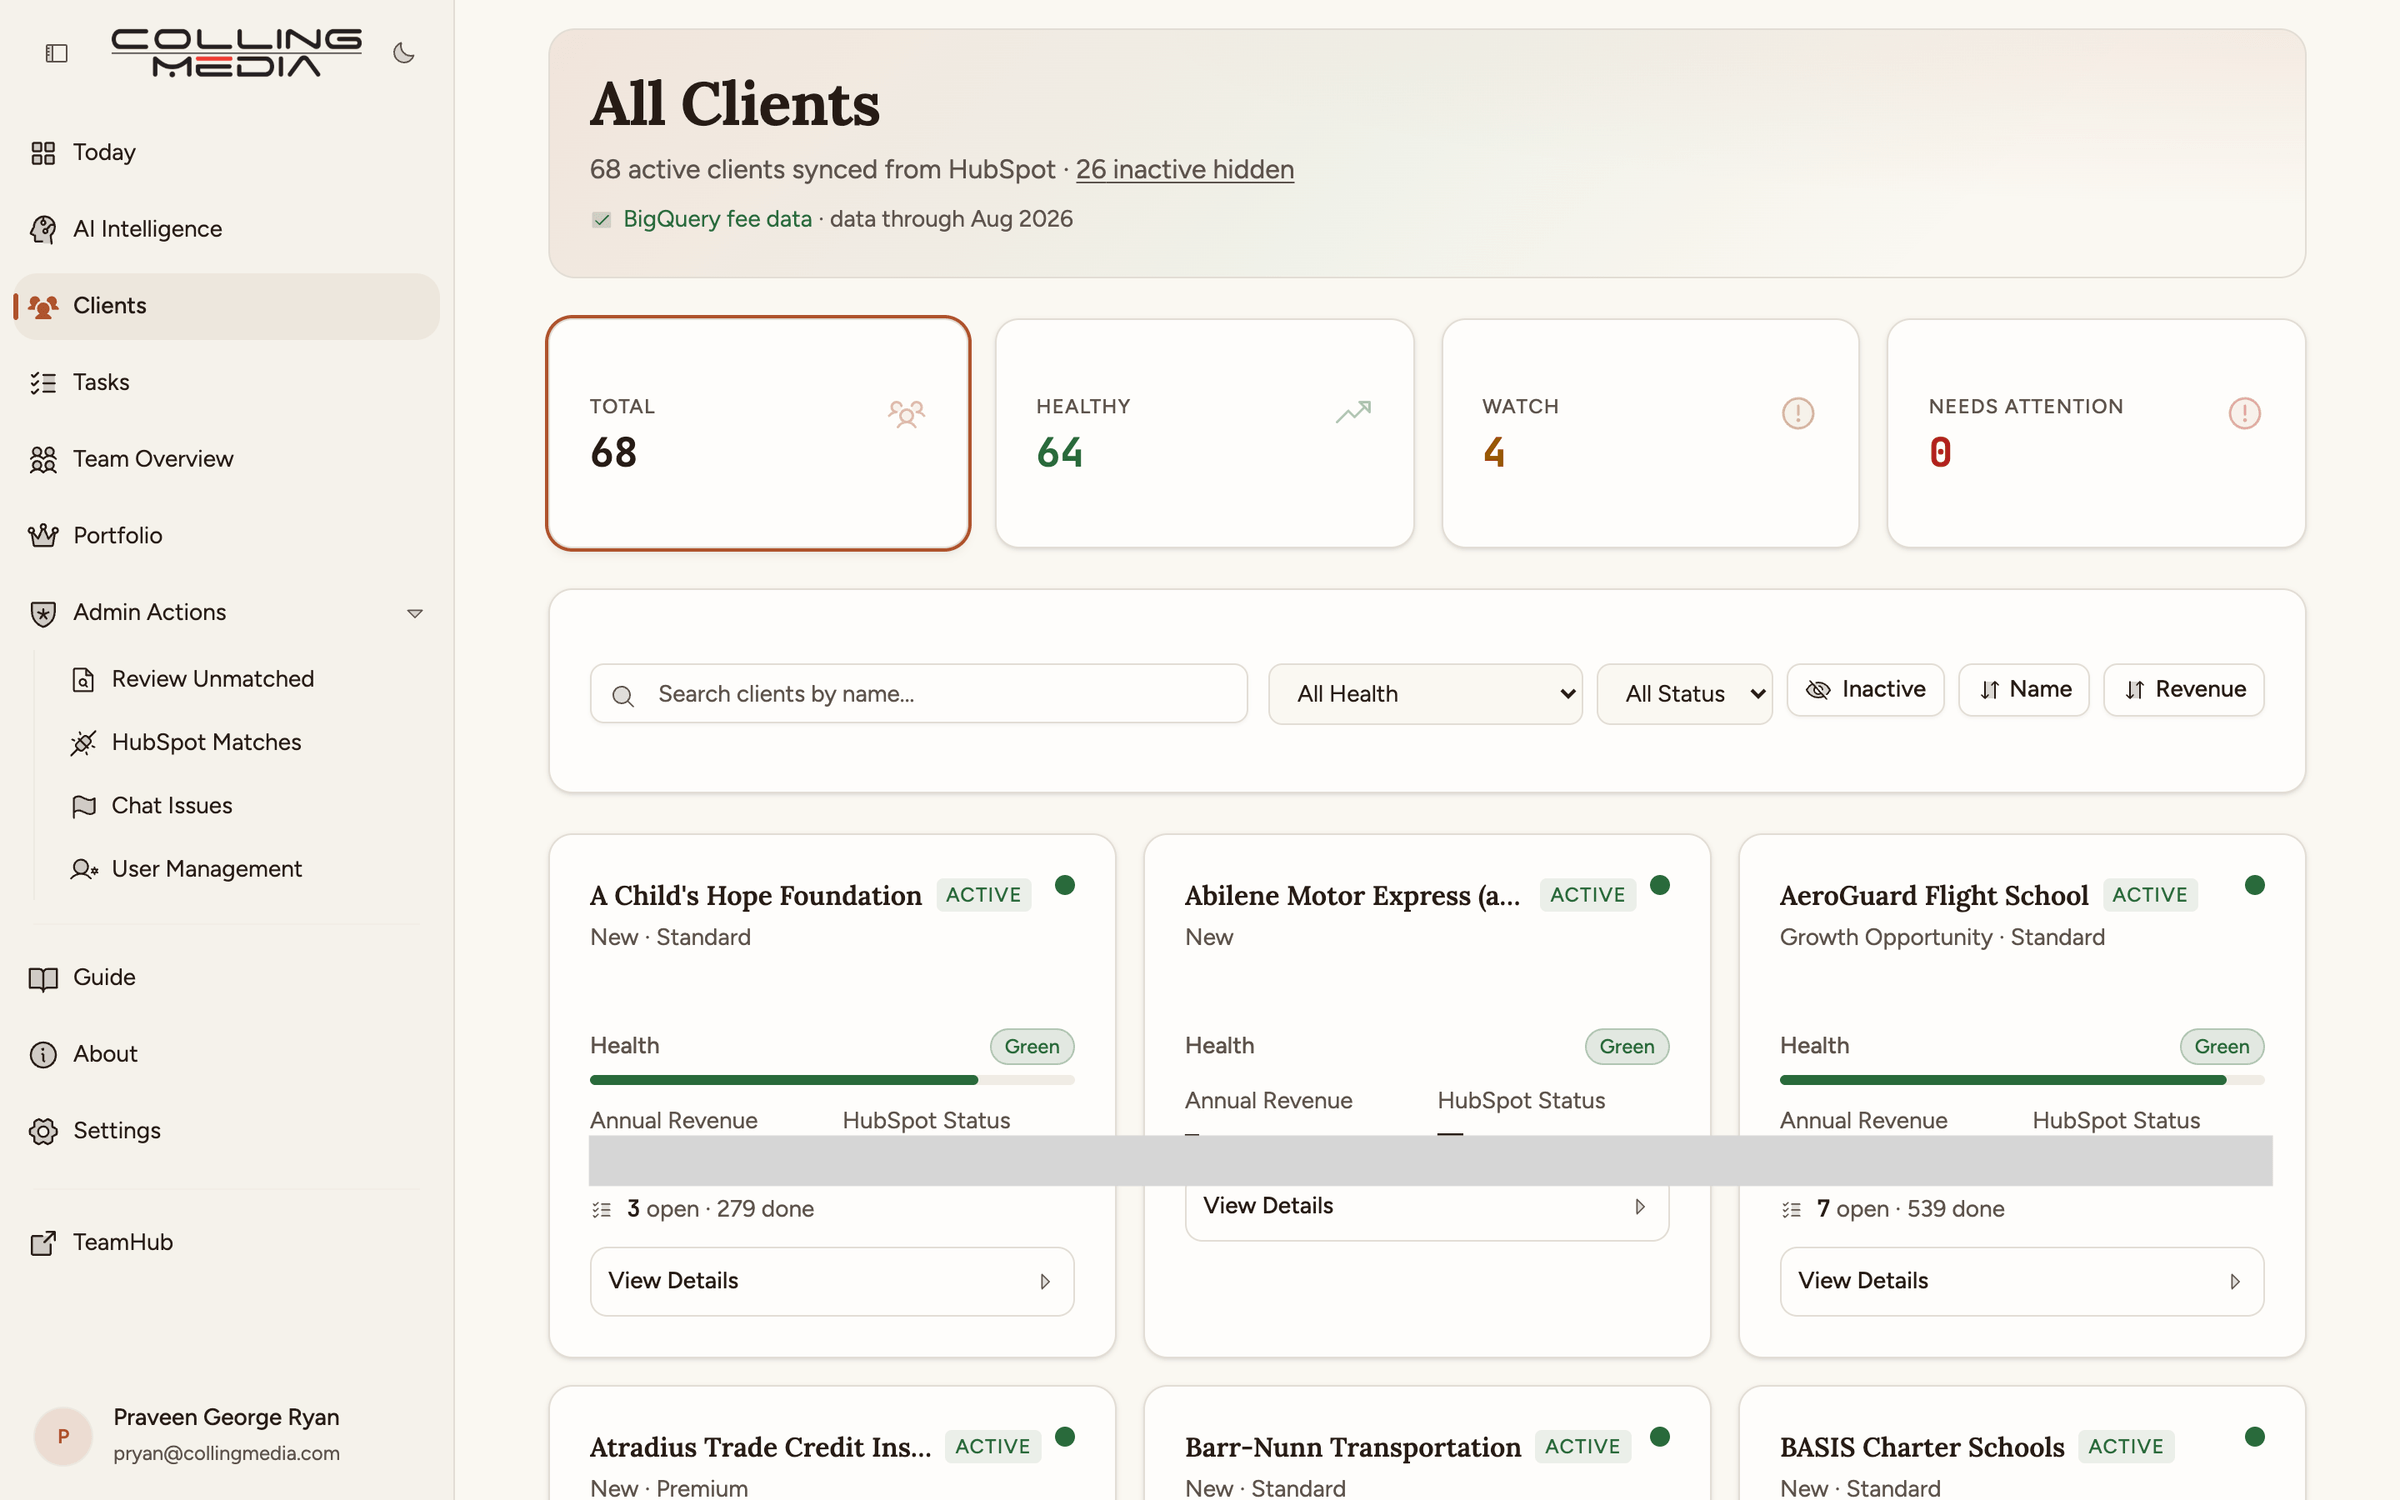Open the All Health dropdown

(x=1425, y=694)
